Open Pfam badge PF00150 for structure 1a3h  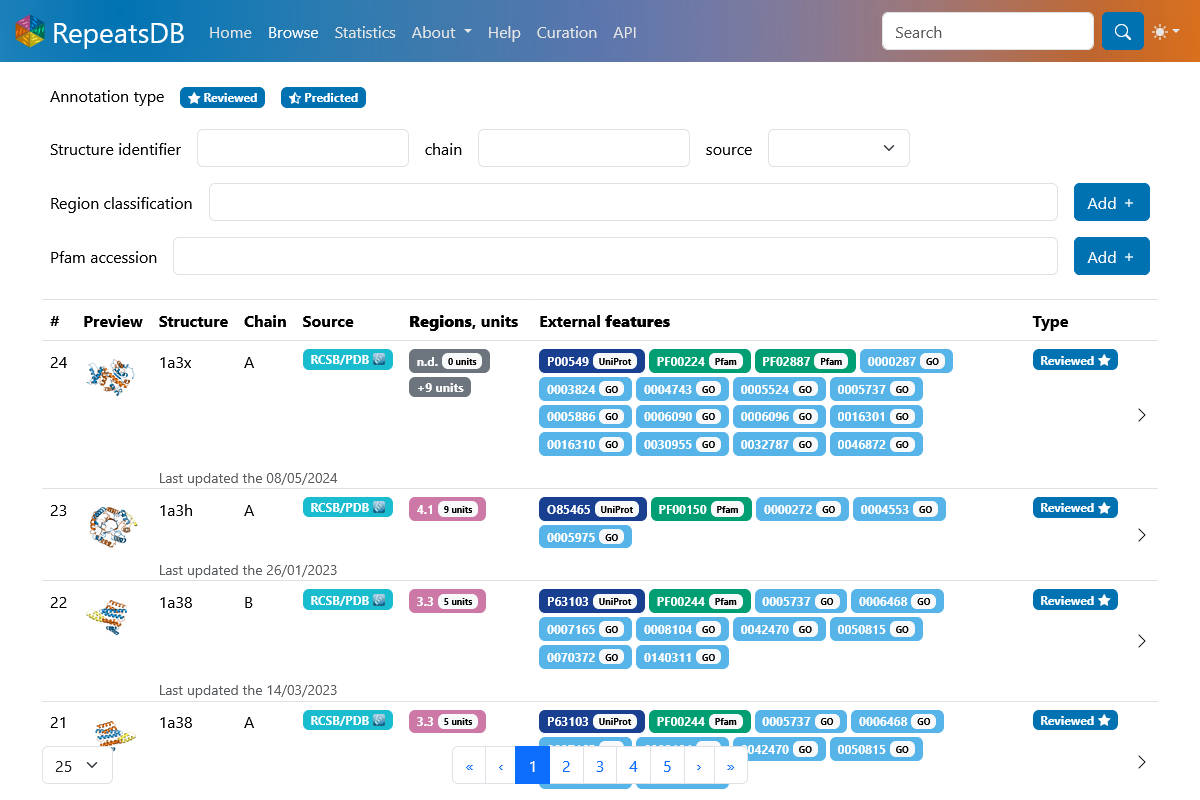[x=701, y=508]
